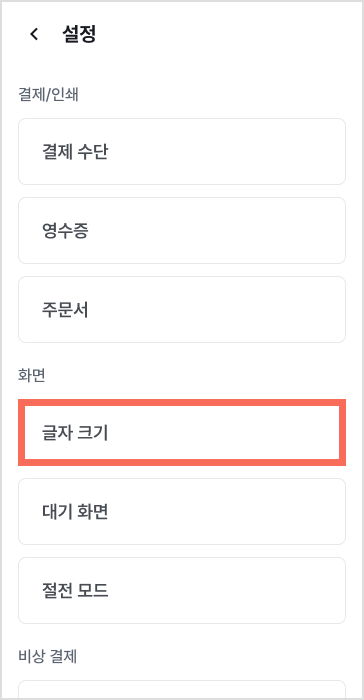Open the highlighted 글자 크기 setting
The image size is (364, 700).
[x=182, y=433]
